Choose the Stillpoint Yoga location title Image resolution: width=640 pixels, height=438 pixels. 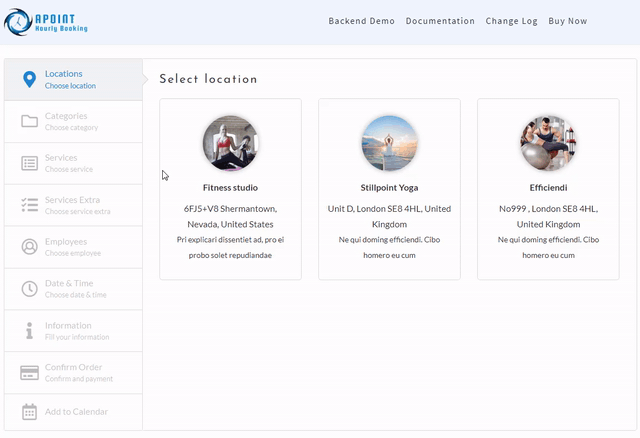point(389,187)
